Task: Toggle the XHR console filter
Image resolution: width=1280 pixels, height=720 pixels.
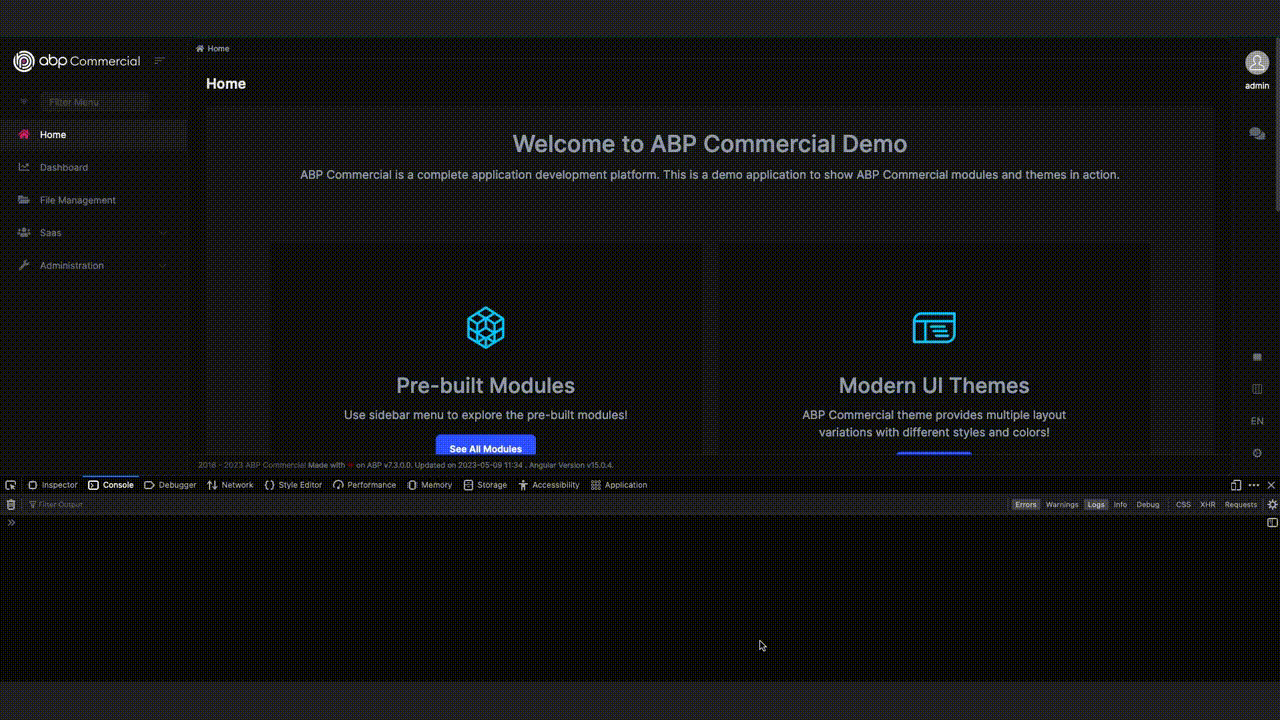Action: point(1207,505)
